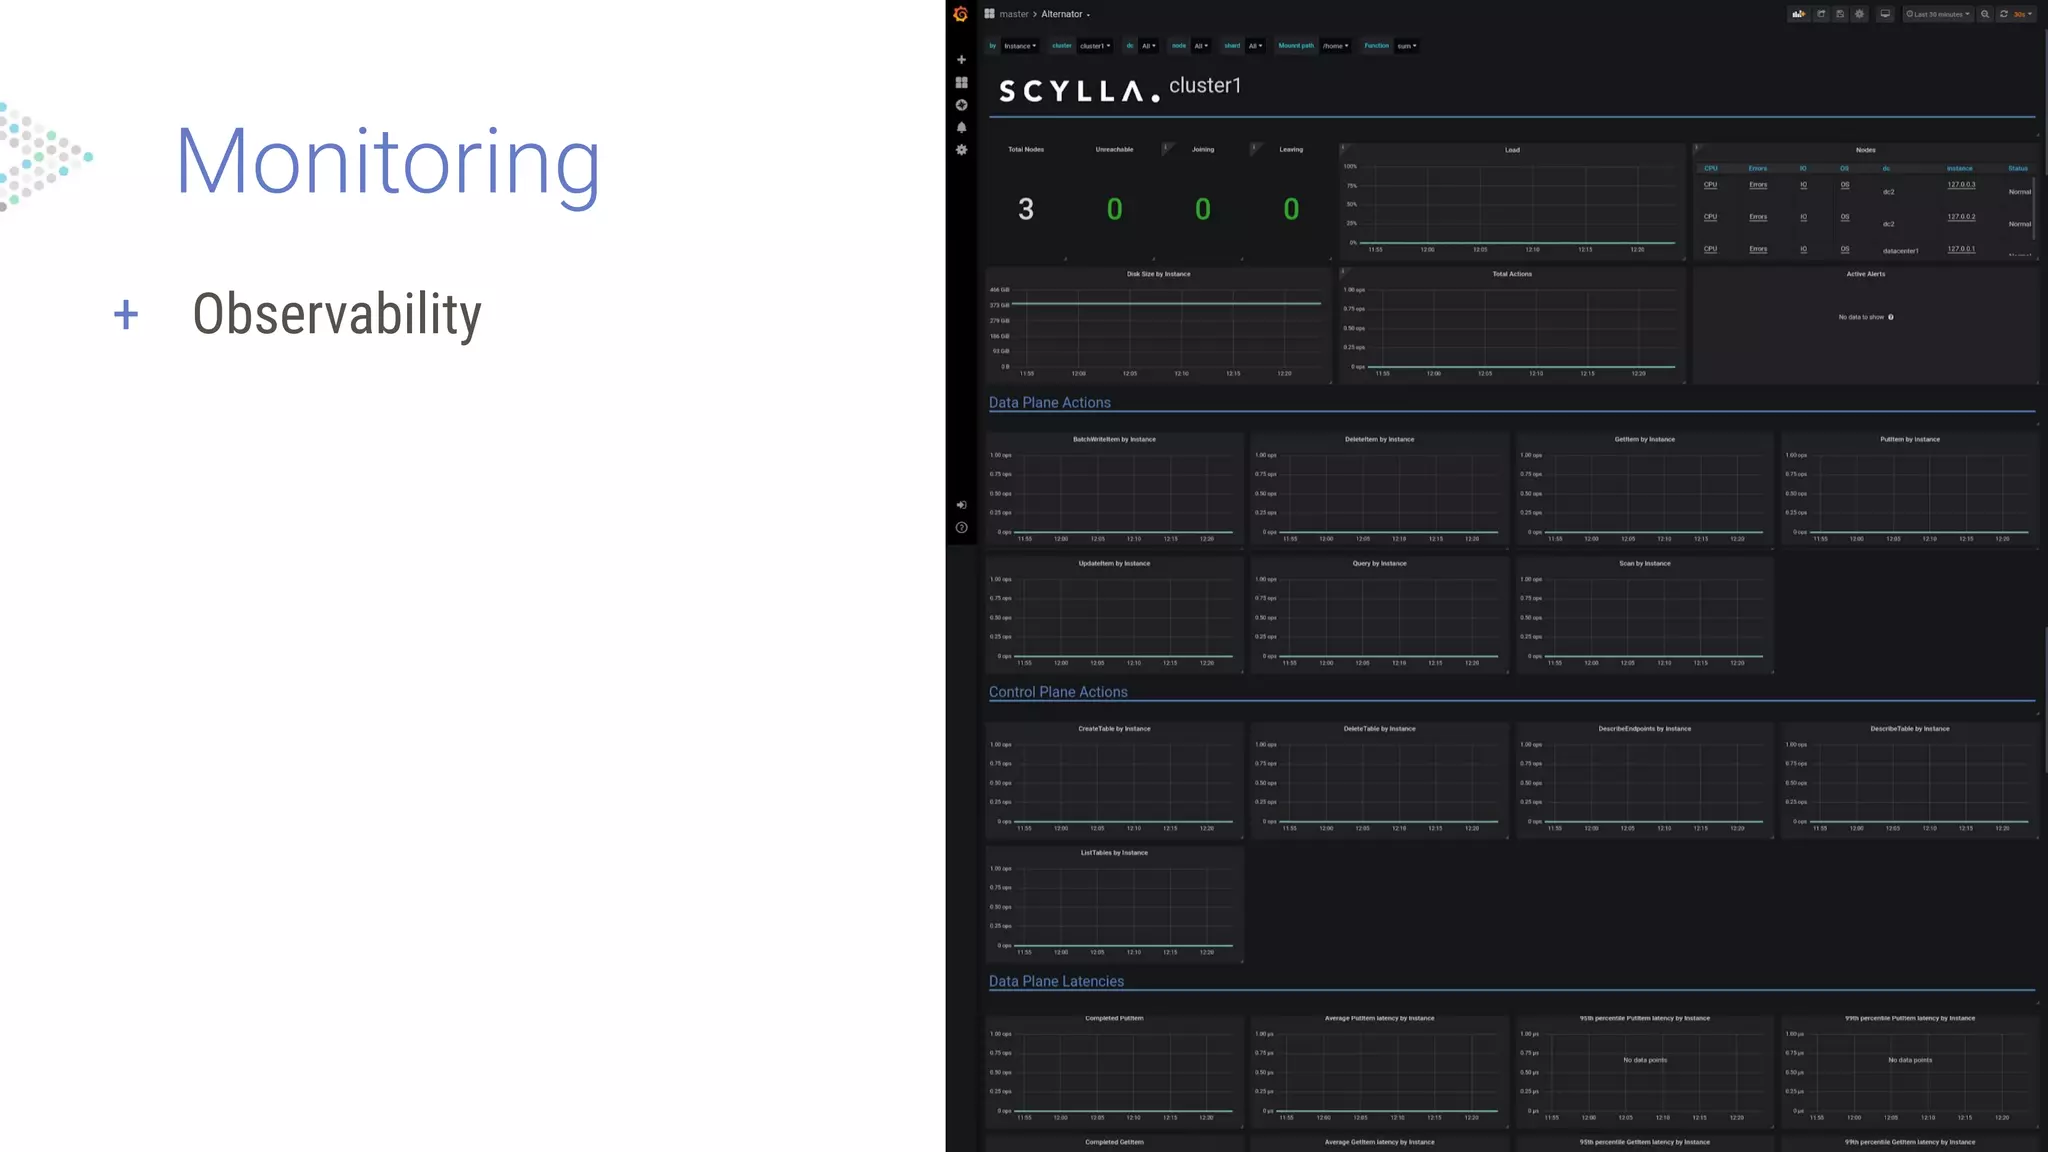Image resolution: width=2048 pixels, height=1152 pixels.
Task: Open 'Query by Instance' panel title
Action: point(1379,563)
